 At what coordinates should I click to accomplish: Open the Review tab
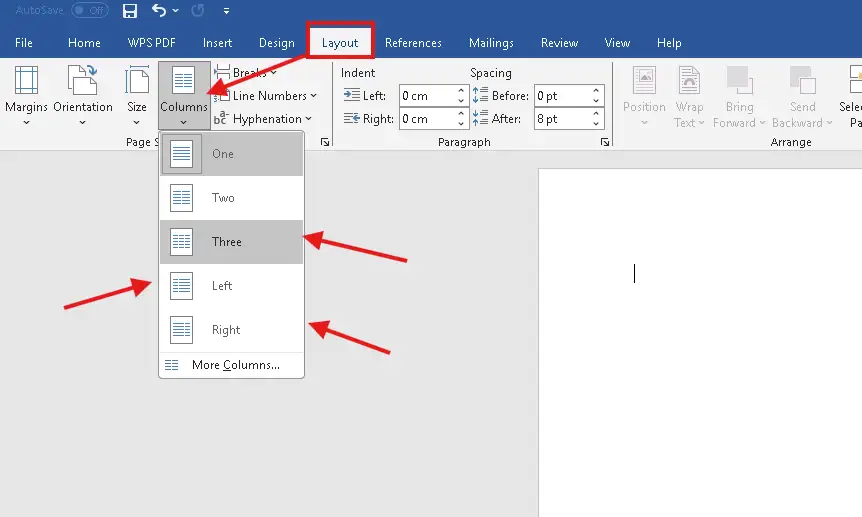click(559, 43)
